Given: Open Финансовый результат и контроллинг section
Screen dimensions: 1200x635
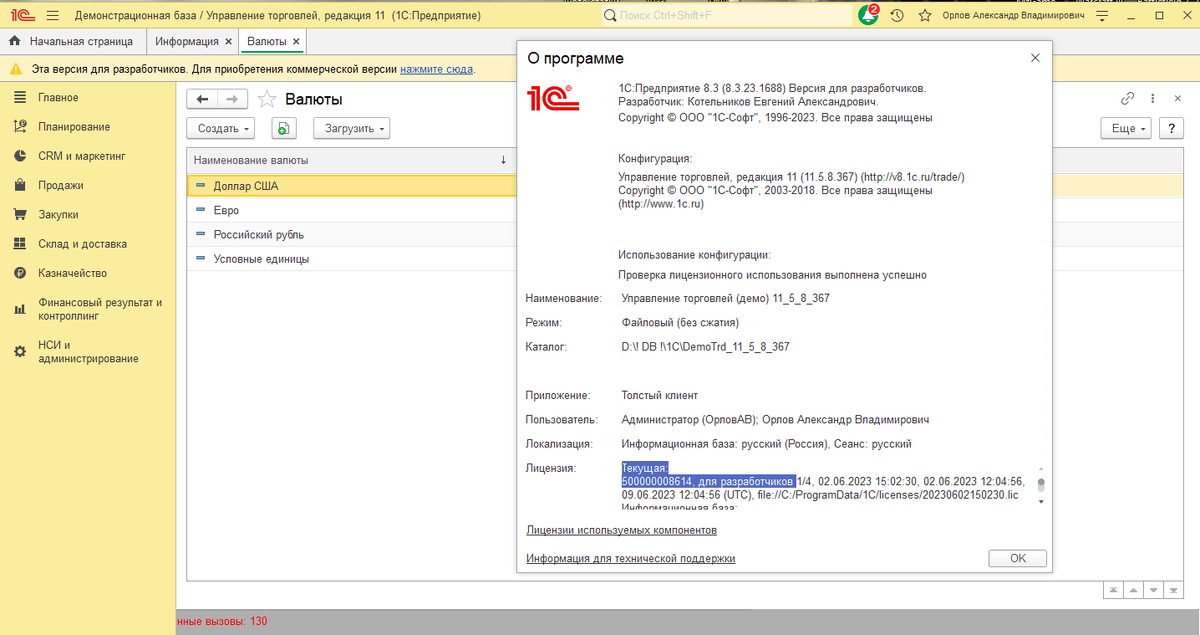Looking at the screenshot, I should click(88, 308).
